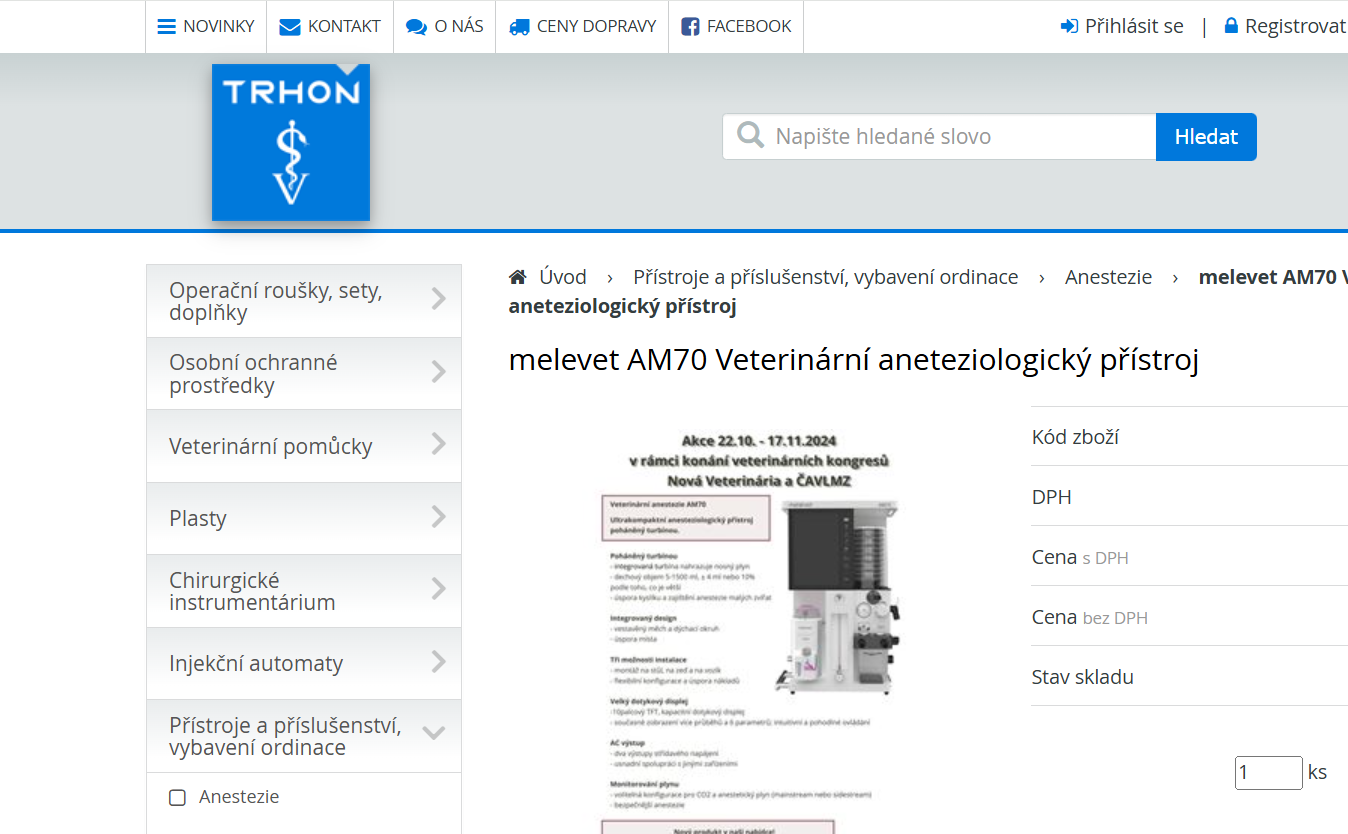
Task: Click the truck icon beside CENY DOPRAVY
Action: coord(519,27)
